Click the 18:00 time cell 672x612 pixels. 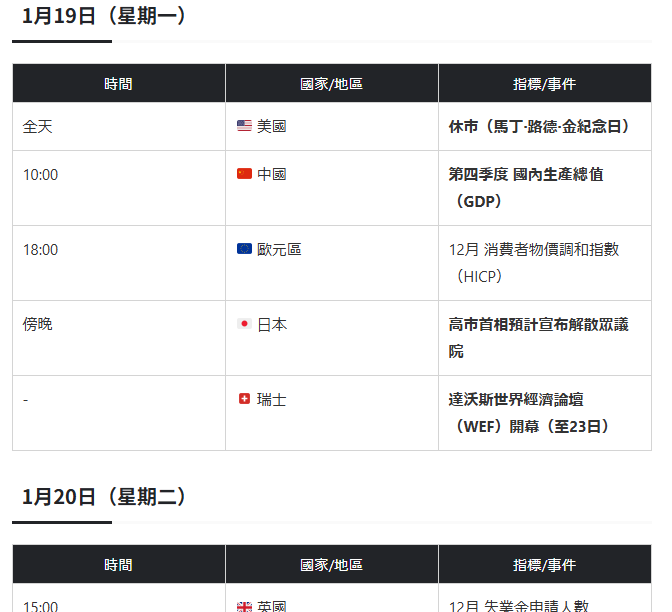pos(41,249)
